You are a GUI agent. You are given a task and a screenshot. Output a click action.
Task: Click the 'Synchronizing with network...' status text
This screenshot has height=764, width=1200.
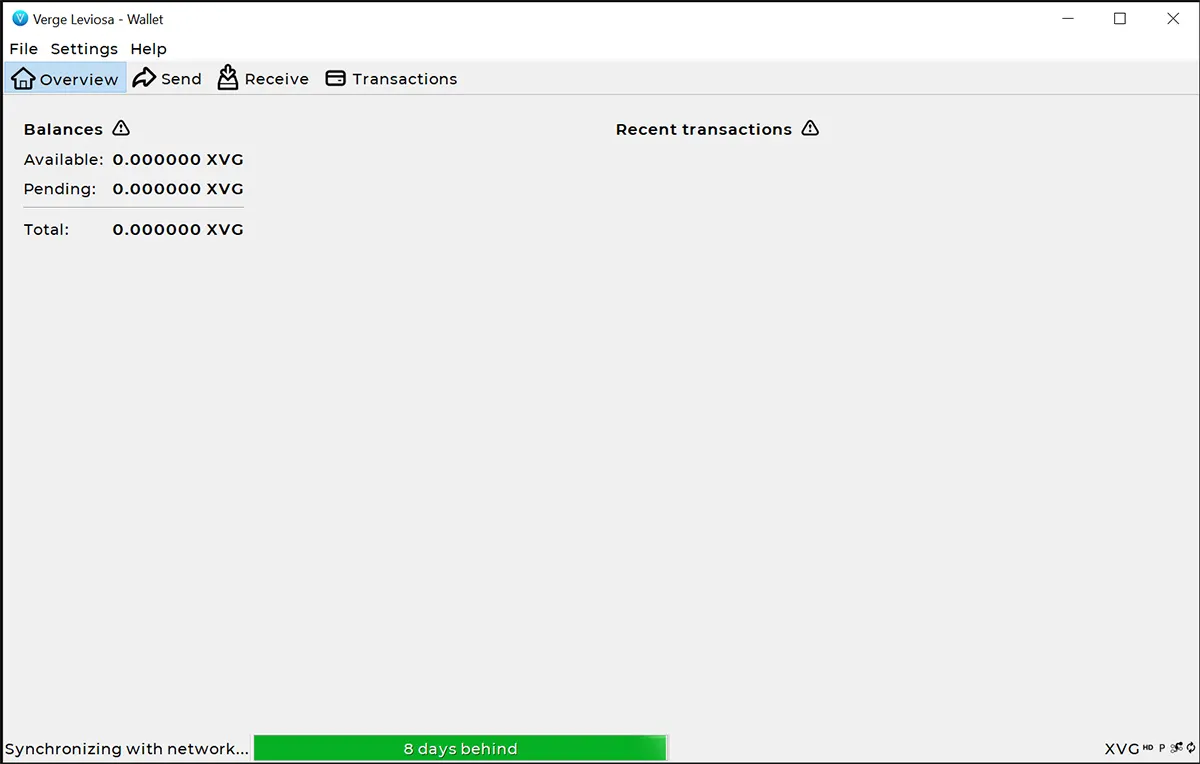click(127, 748)
